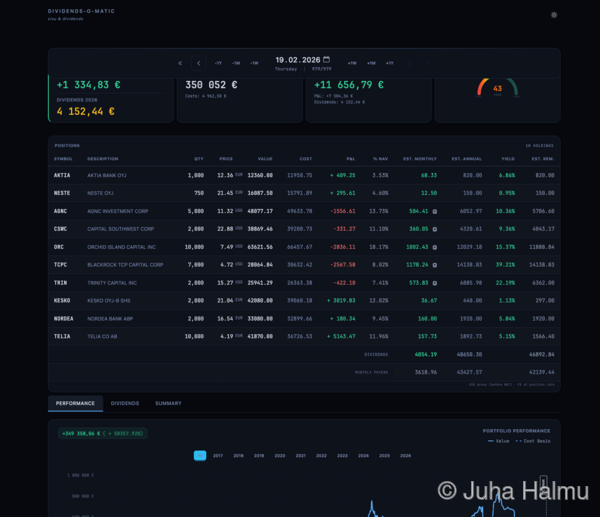The width and height of the screenshot is (600, 517).
Task: Open the Summary tab
Action: [x=168, y=403]
